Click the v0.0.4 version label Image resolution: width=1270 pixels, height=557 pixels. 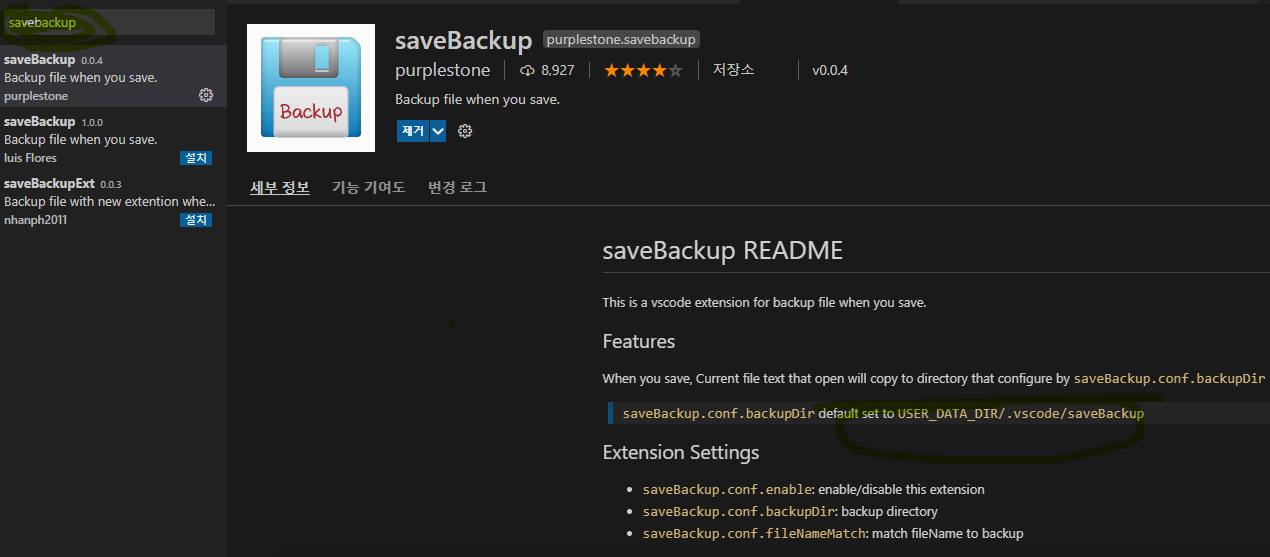tap(830, 70)
